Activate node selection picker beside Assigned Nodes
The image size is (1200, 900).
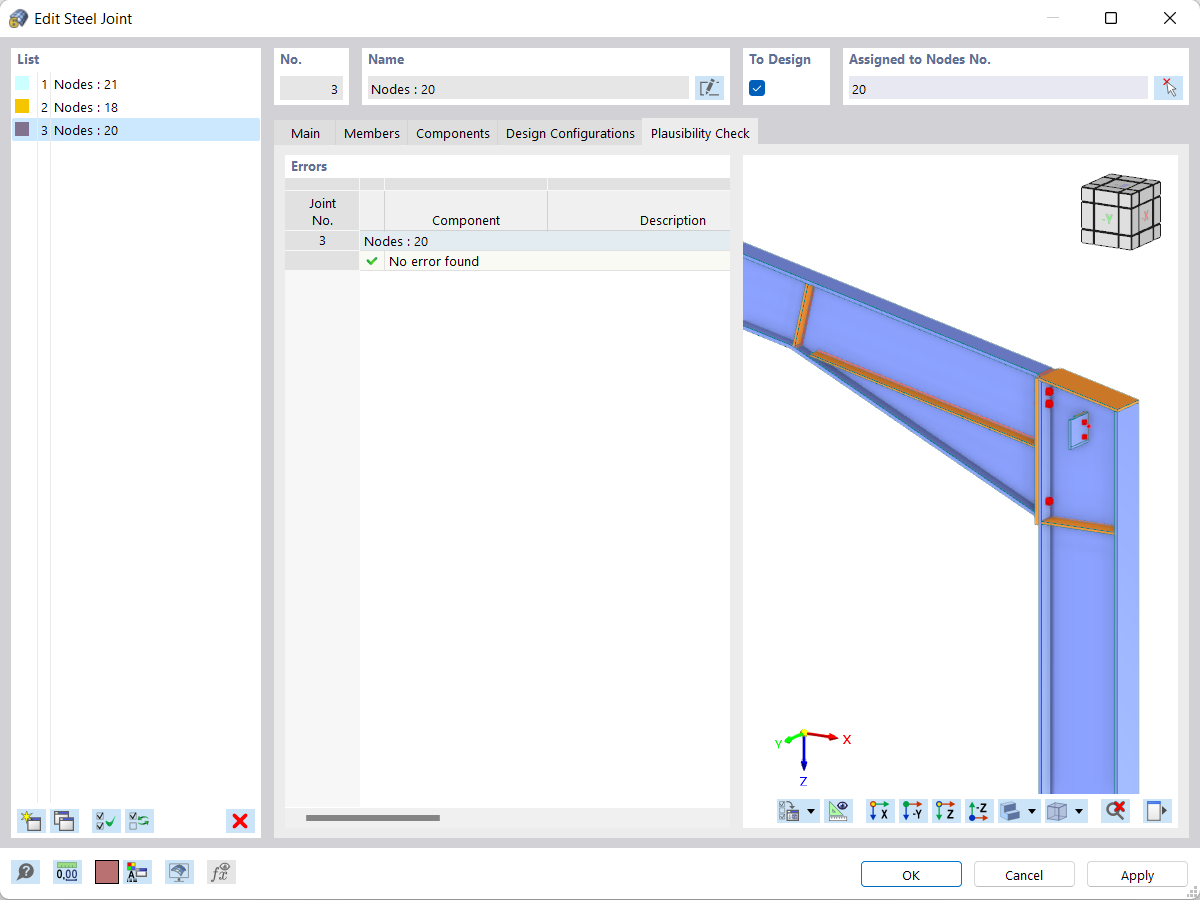pos(1168,88)
